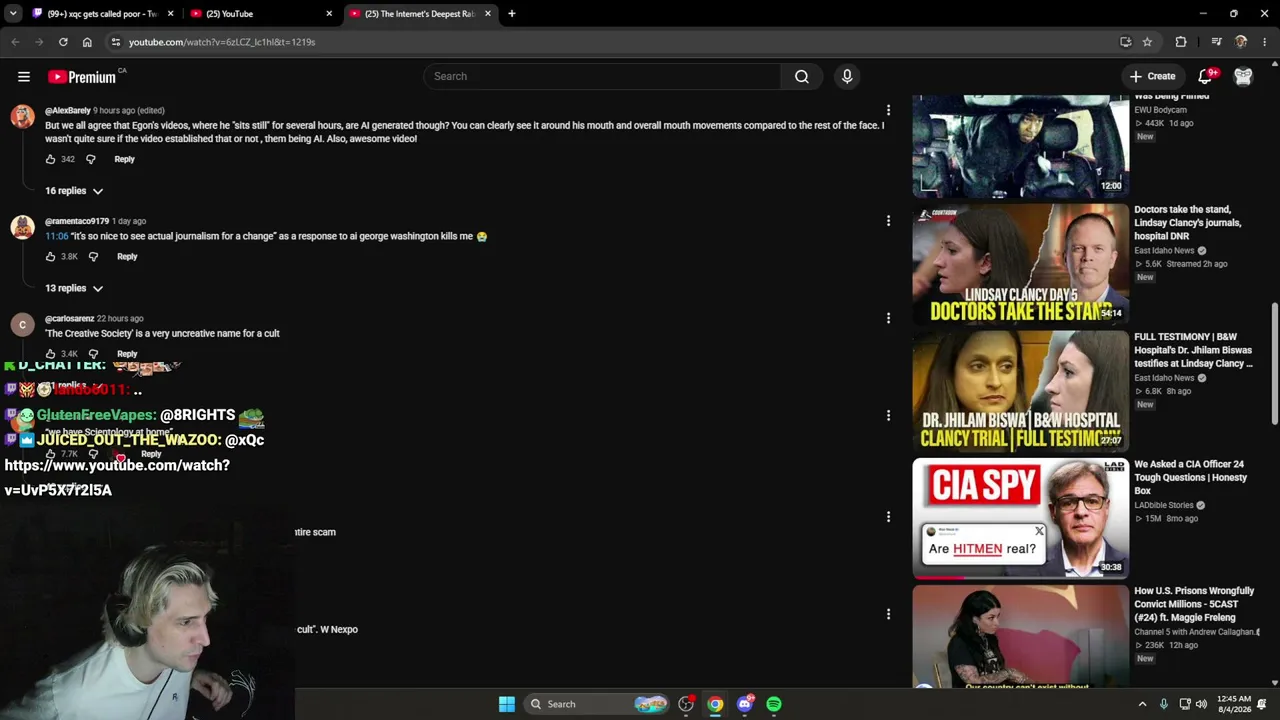Bookmark this page with star icon
1280x720 pixels.
click(1147, 42)
